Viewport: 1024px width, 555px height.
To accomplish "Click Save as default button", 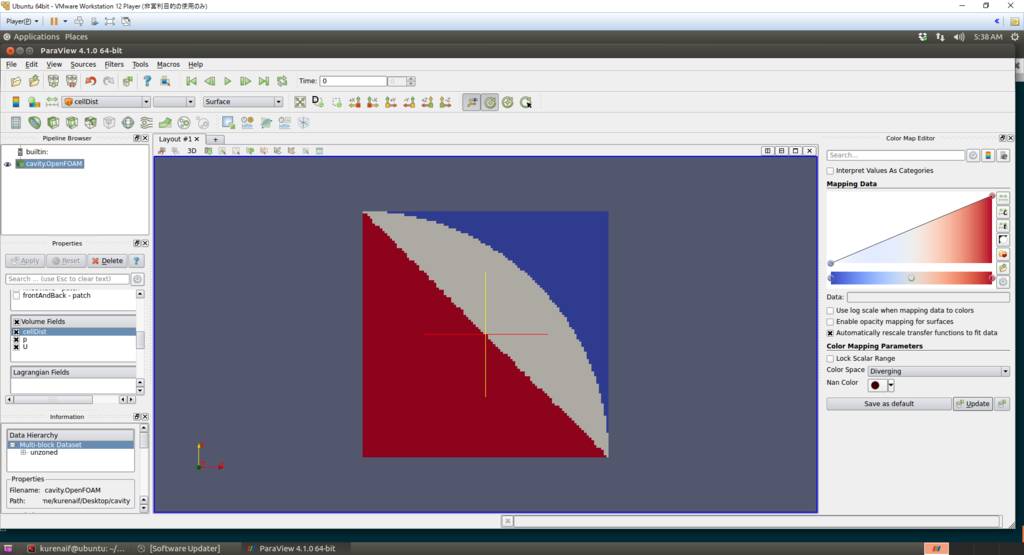I will coord(889,404).
